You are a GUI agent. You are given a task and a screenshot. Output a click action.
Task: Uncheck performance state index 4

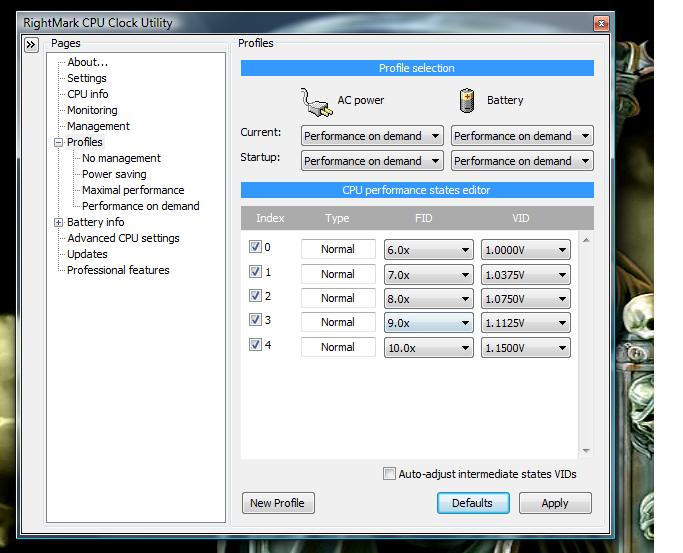255,344
